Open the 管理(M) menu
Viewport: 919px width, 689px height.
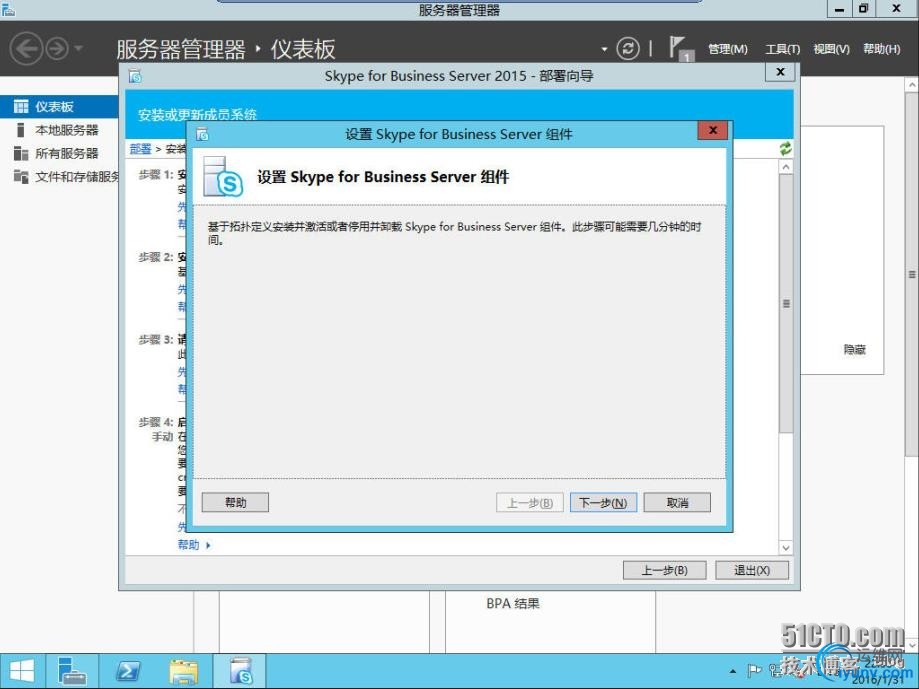[x=727, y=49]
